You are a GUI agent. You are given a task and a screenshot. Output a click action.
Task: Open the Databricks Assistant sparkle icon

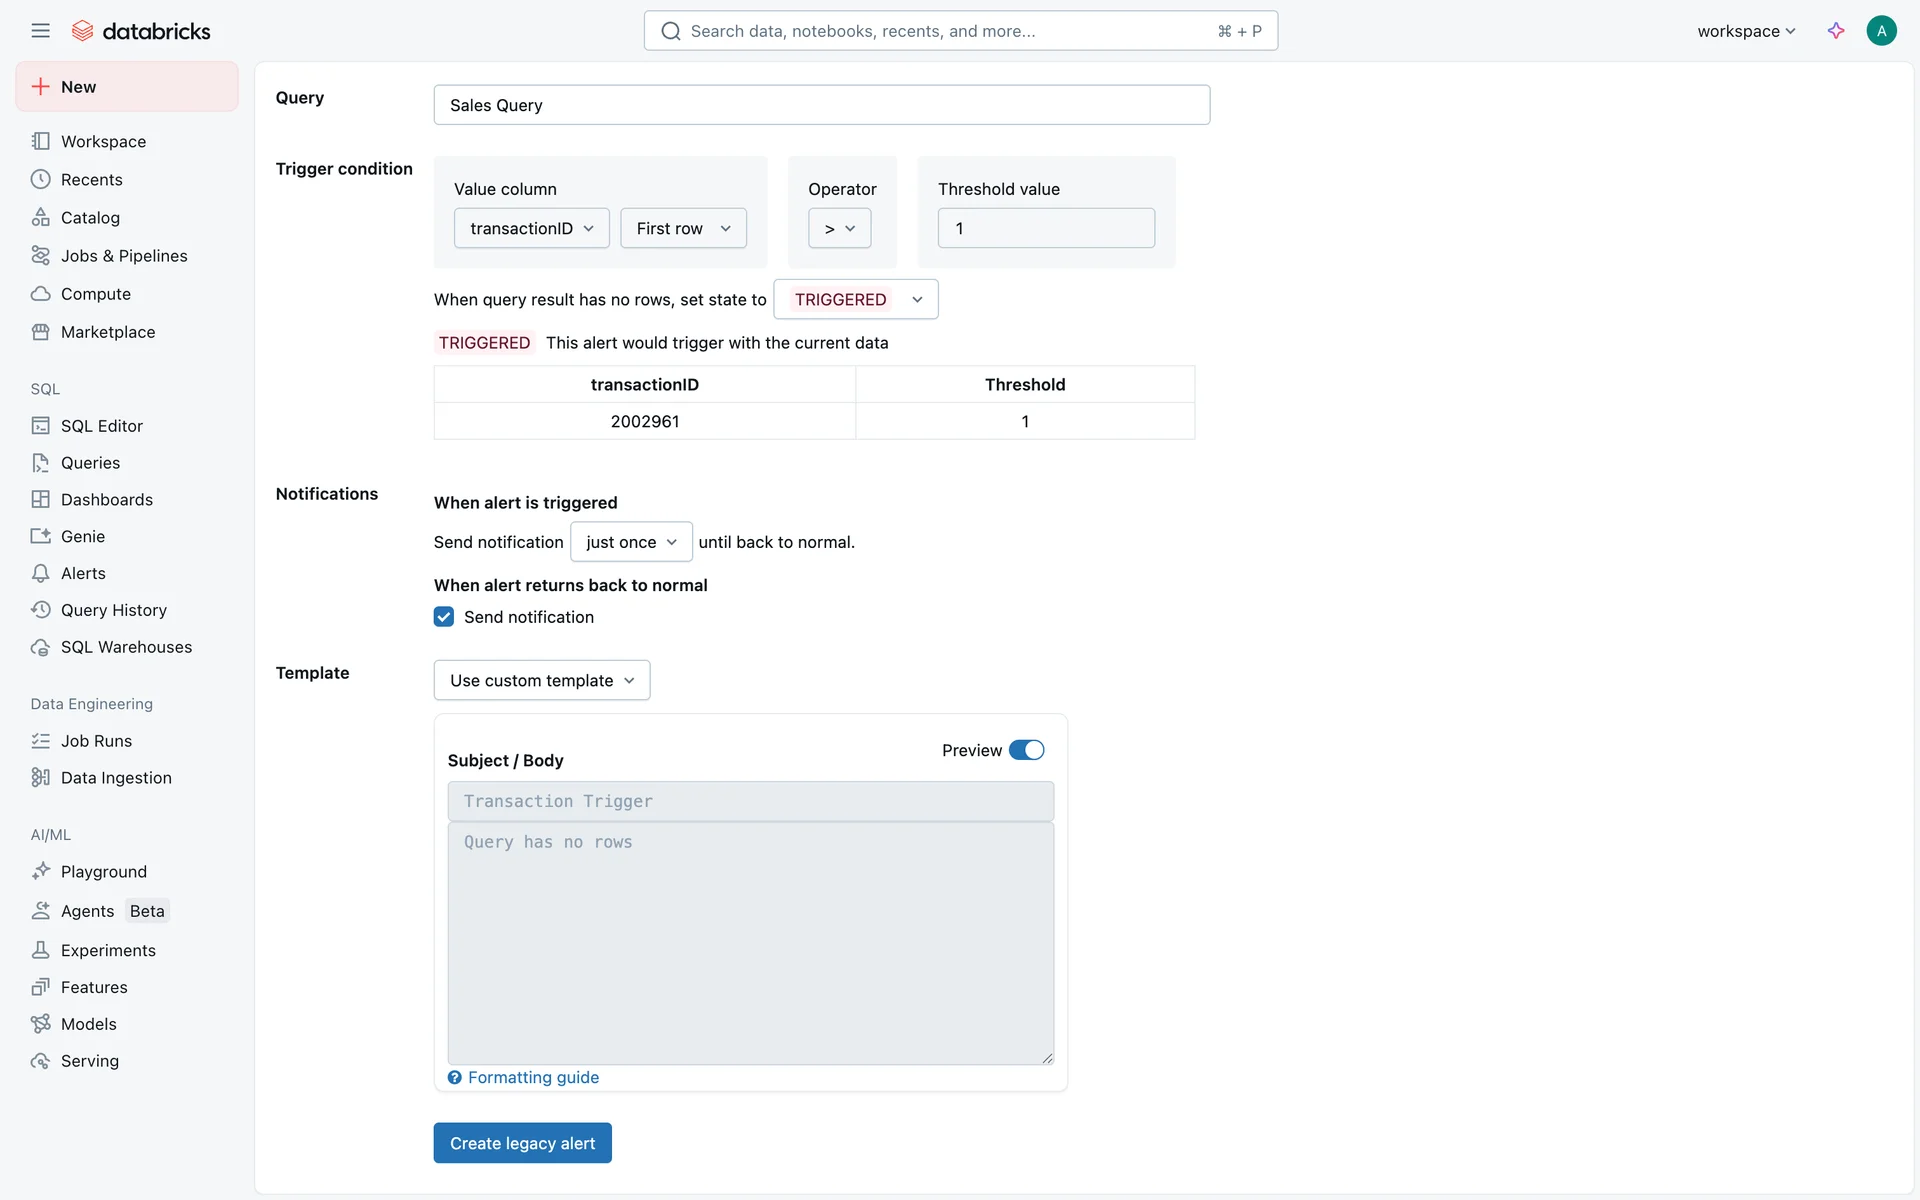[x=1836, y=31]
